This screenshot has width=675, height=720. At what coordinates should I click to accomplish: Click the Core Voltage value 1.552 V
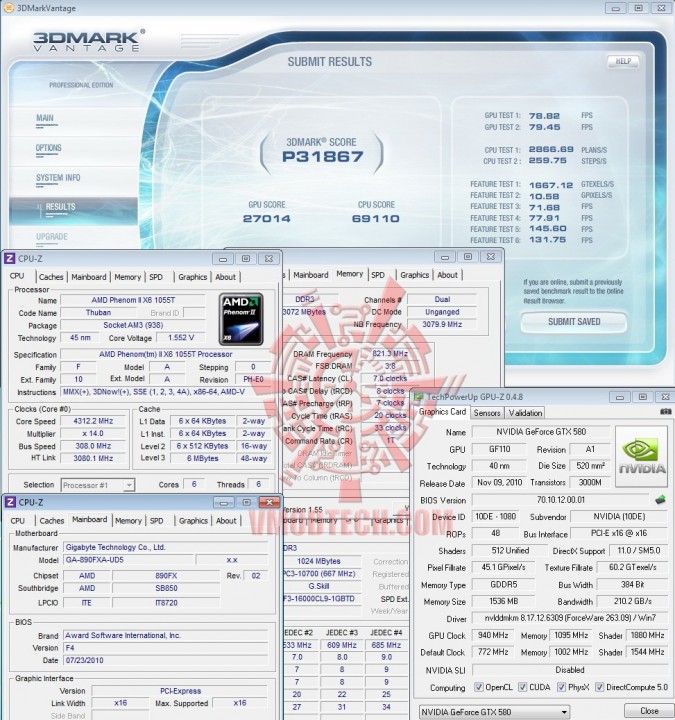[180, 338]
